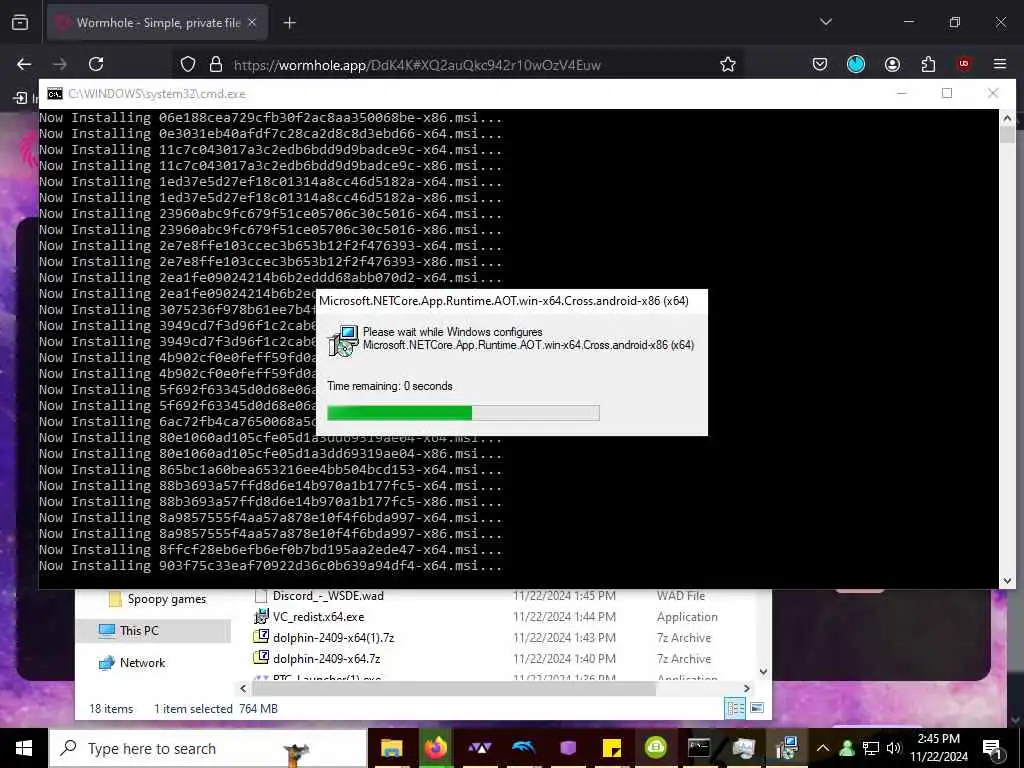Switch to the Windows Installer taskbar icon

(787, 748)
